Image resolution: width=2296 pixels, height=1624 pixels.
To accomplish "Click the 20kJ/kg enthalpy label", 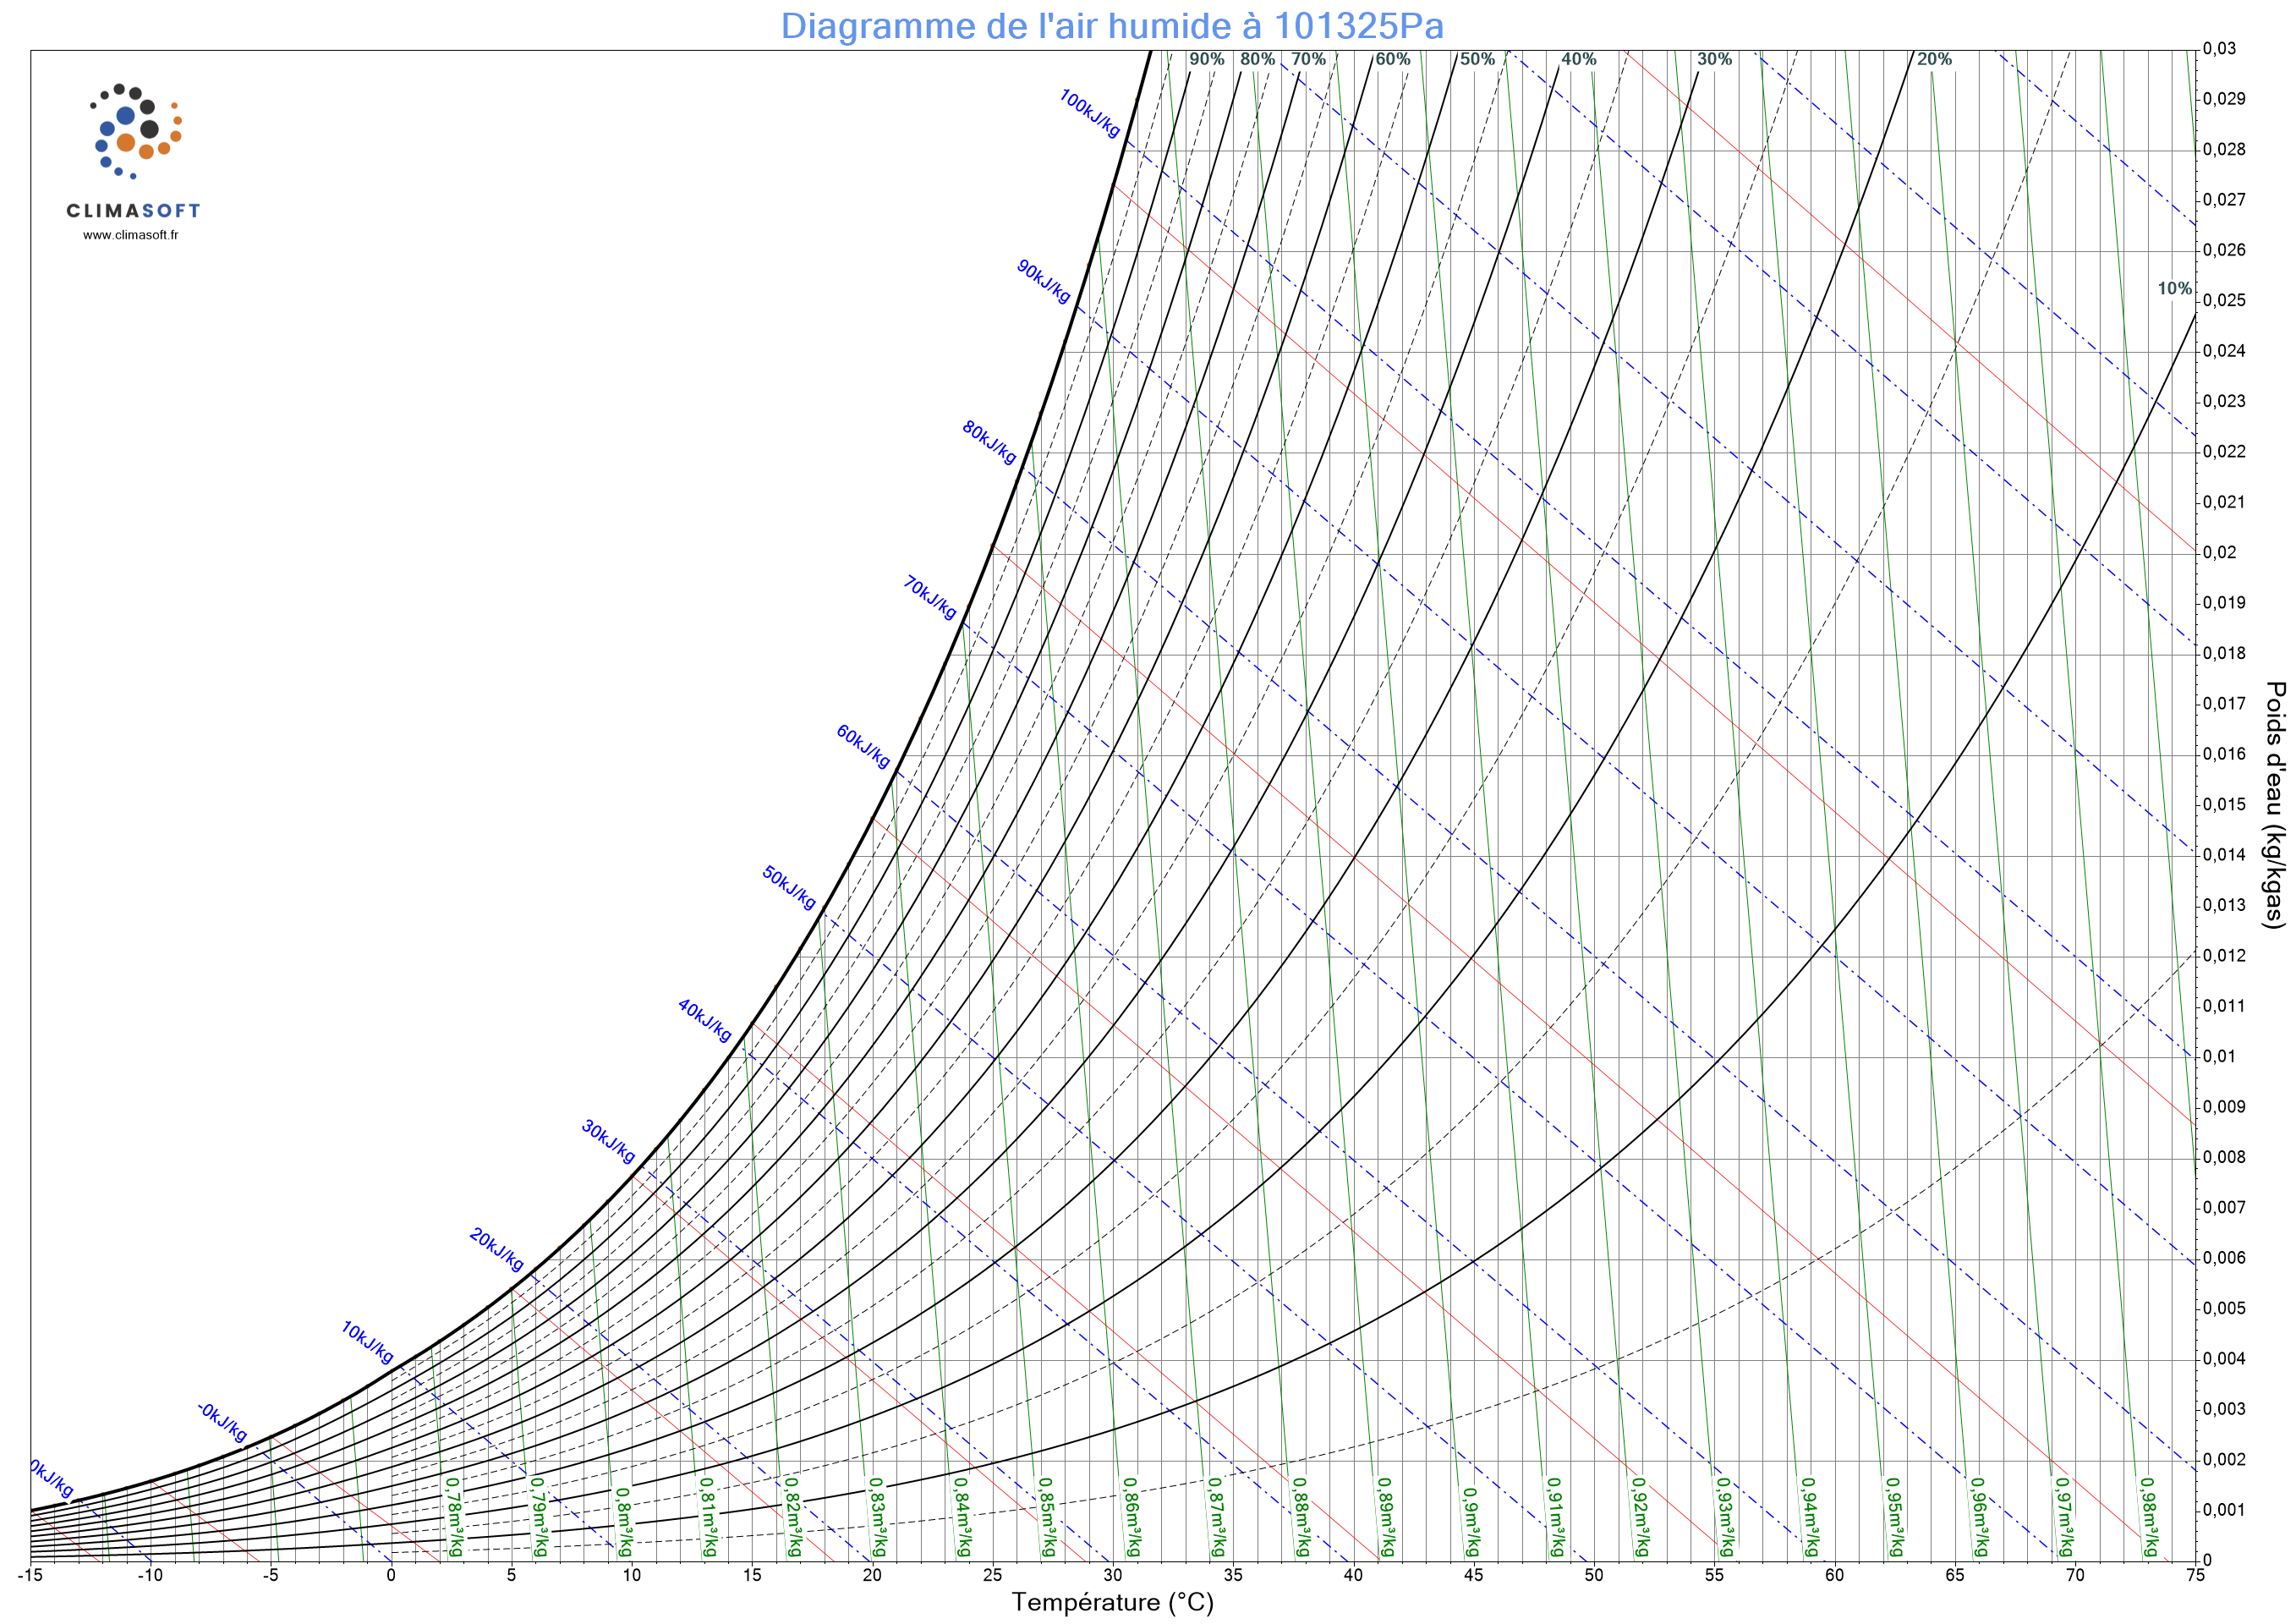I will (496, 1249).
